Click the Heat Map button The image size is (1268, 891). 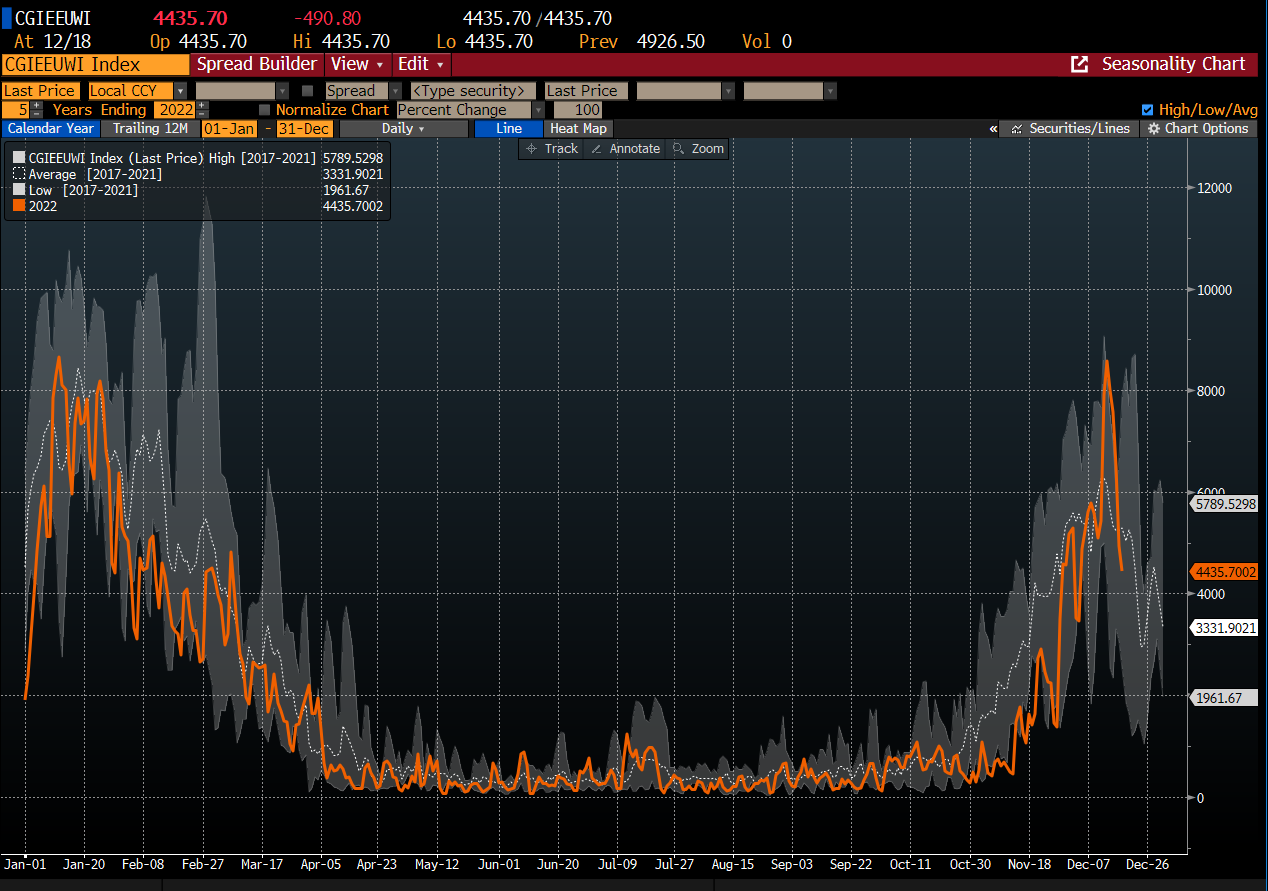pos(578,128)
